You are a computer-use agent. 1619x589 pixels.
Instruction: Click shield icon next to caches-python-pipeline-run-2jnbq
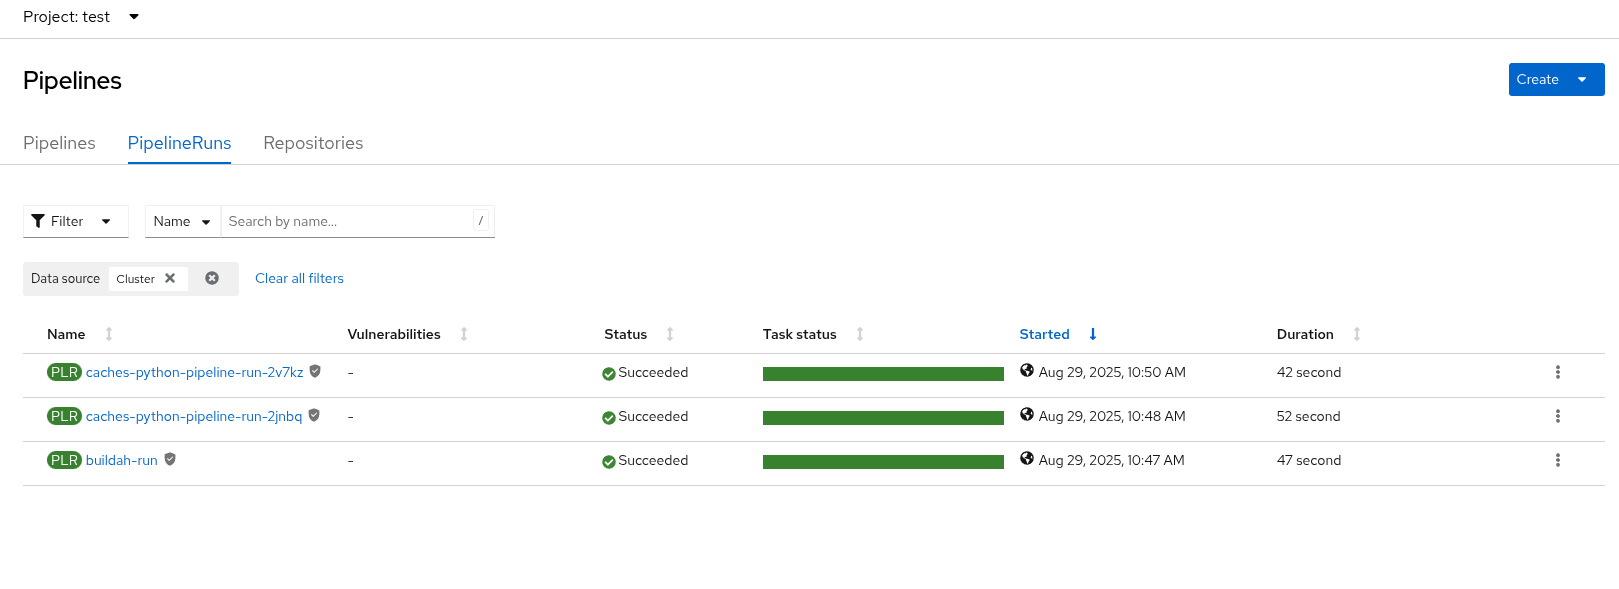tap(314, 416)
